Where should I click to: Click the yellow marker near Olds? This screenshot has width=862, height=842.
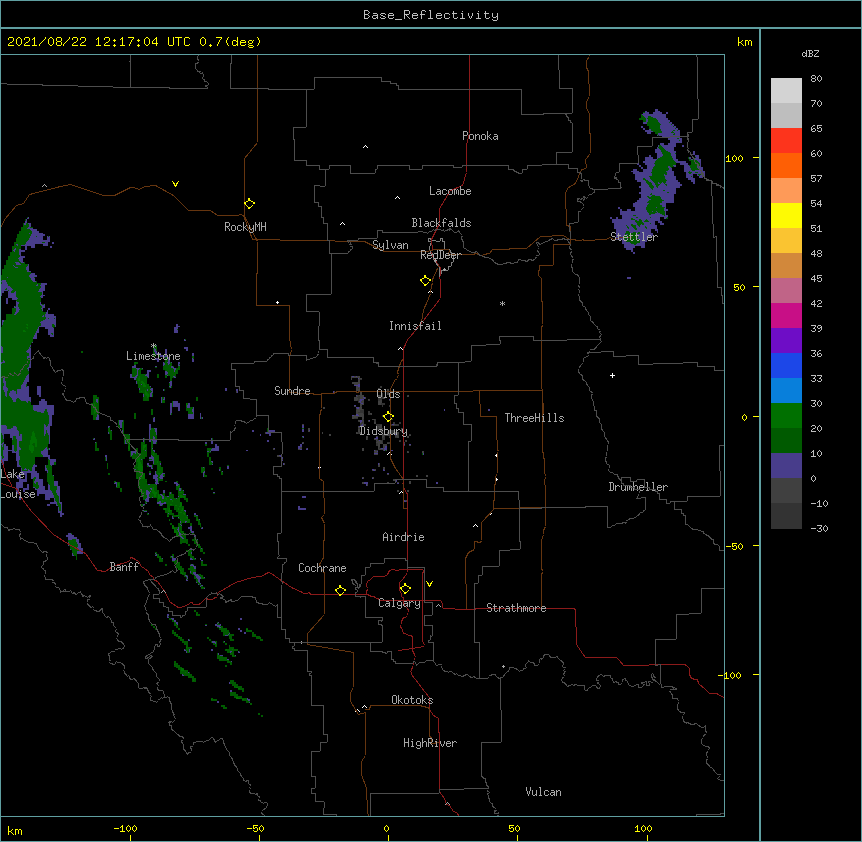pos(388,417)
